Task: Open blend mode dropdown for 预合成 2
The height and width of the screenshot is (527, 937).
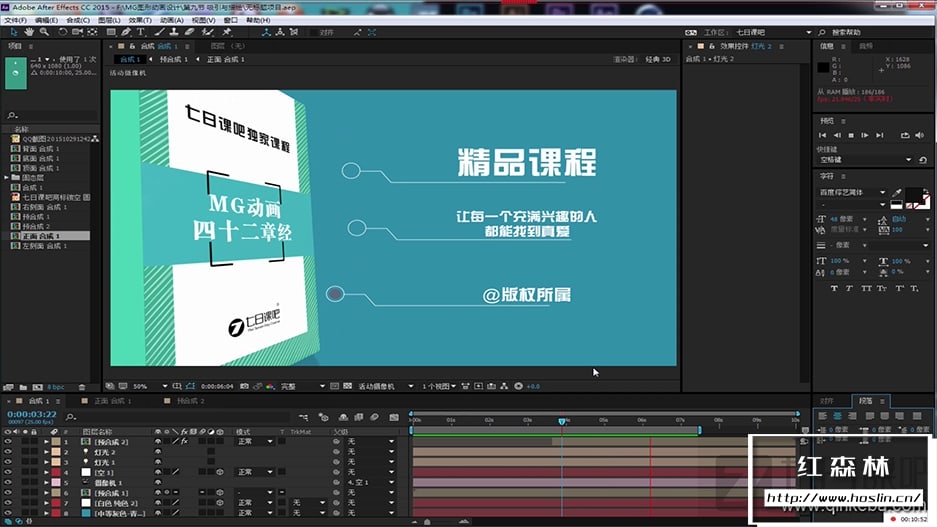Action: [255, 442]
